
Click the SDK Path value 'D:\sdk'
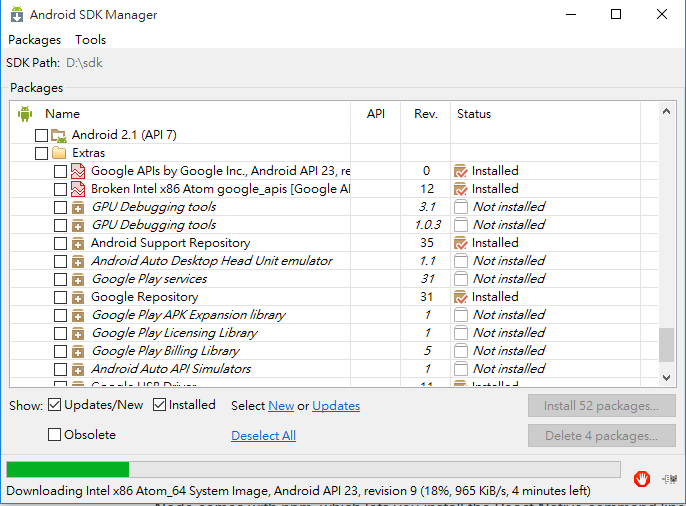(84, 63)
